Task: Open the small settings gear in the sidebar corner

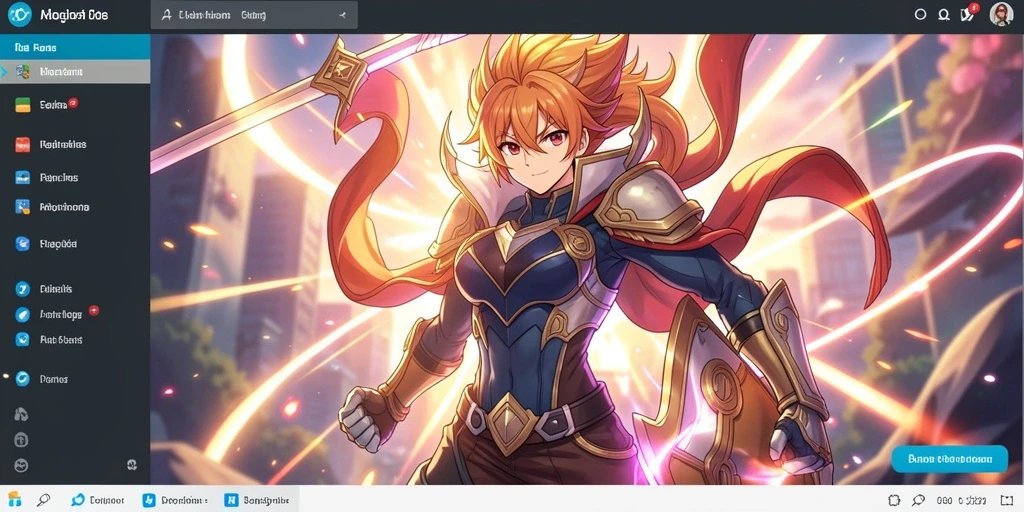Action: coord(131,465)
